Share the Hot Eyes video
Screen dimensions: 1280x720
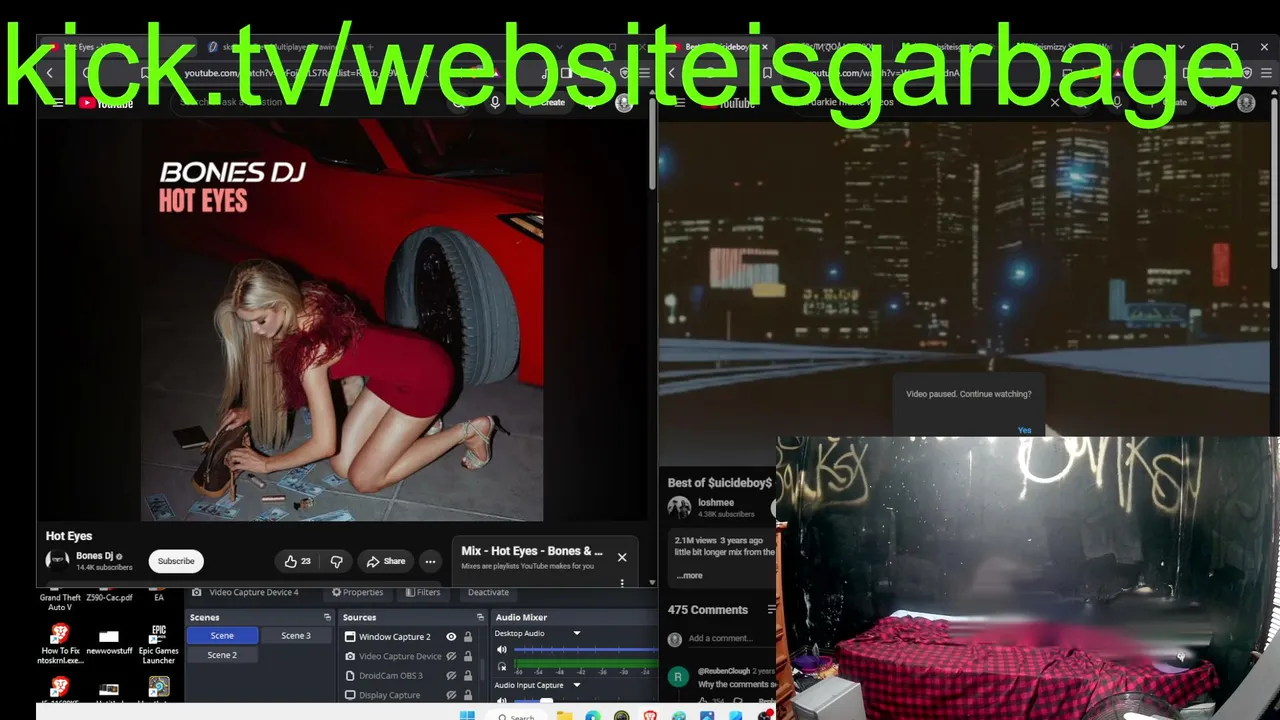coord(385,561)
